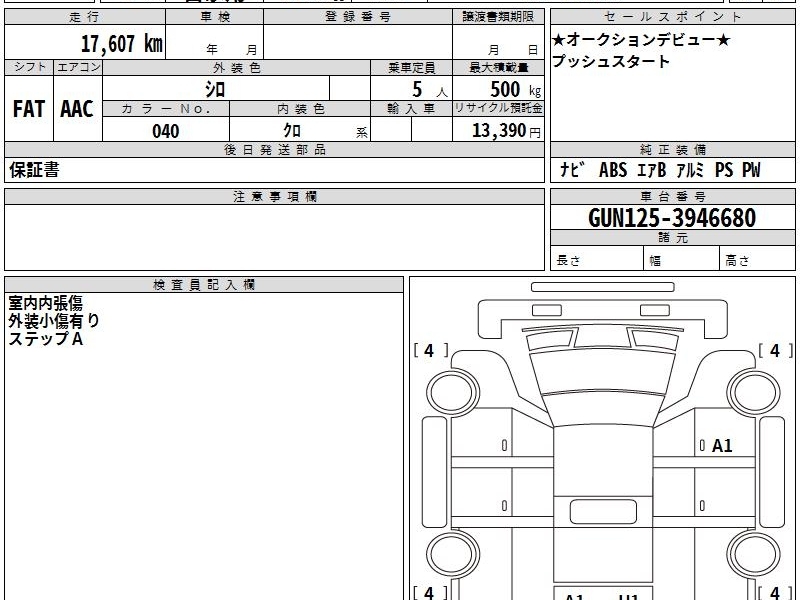This screenshot has width=800, height=600.
Task: Click the max load 500 kg
Action: pyautogui.click(x=515, y=89)
